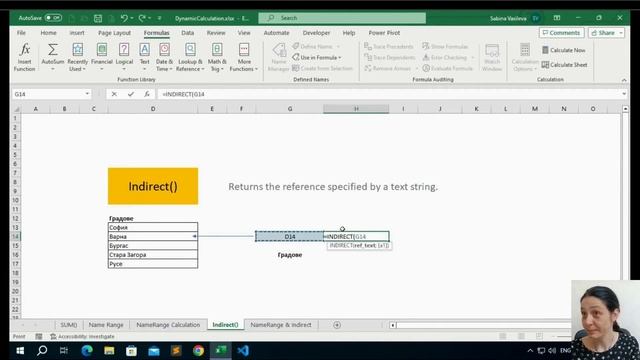Confirm formula with checkmark icon
The image size is (640, 360).
(x=131, y=94)
